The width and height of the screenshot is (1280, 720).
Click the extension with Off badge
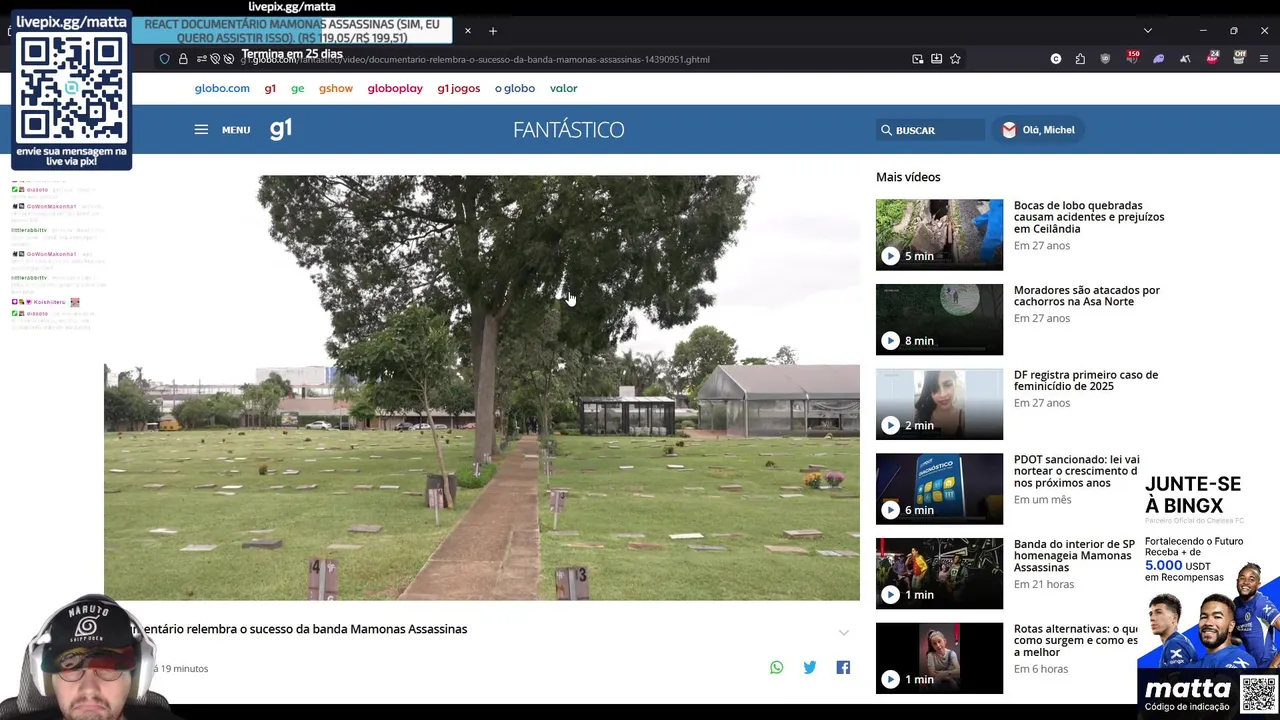click(x=1238, y=58)
